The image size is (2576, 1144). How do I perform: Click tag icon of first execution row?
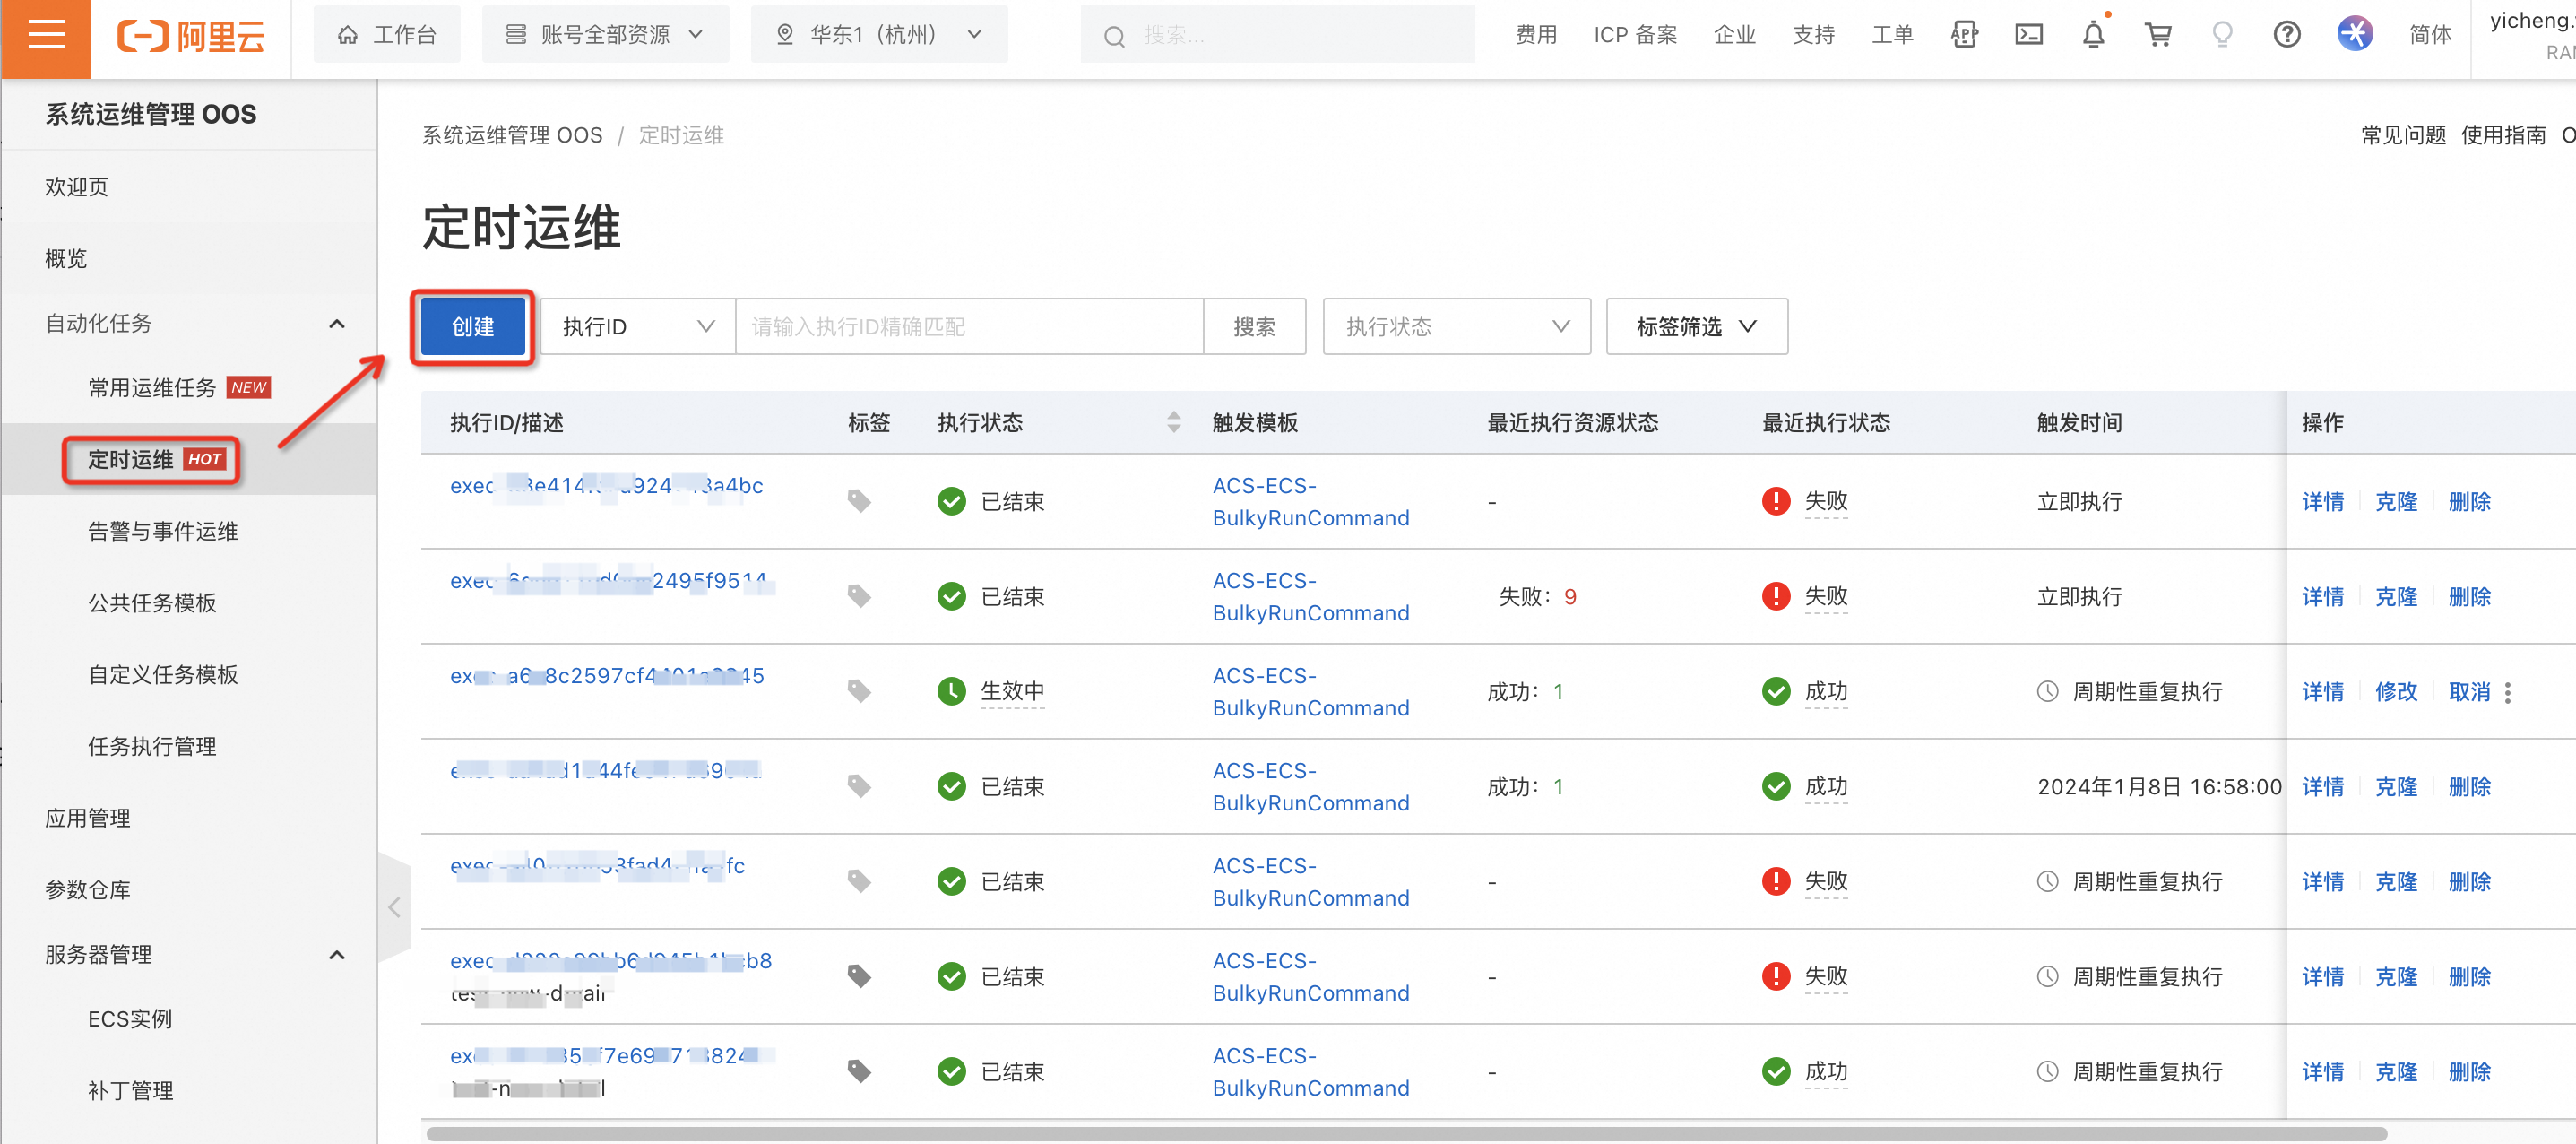click(858, 501)
